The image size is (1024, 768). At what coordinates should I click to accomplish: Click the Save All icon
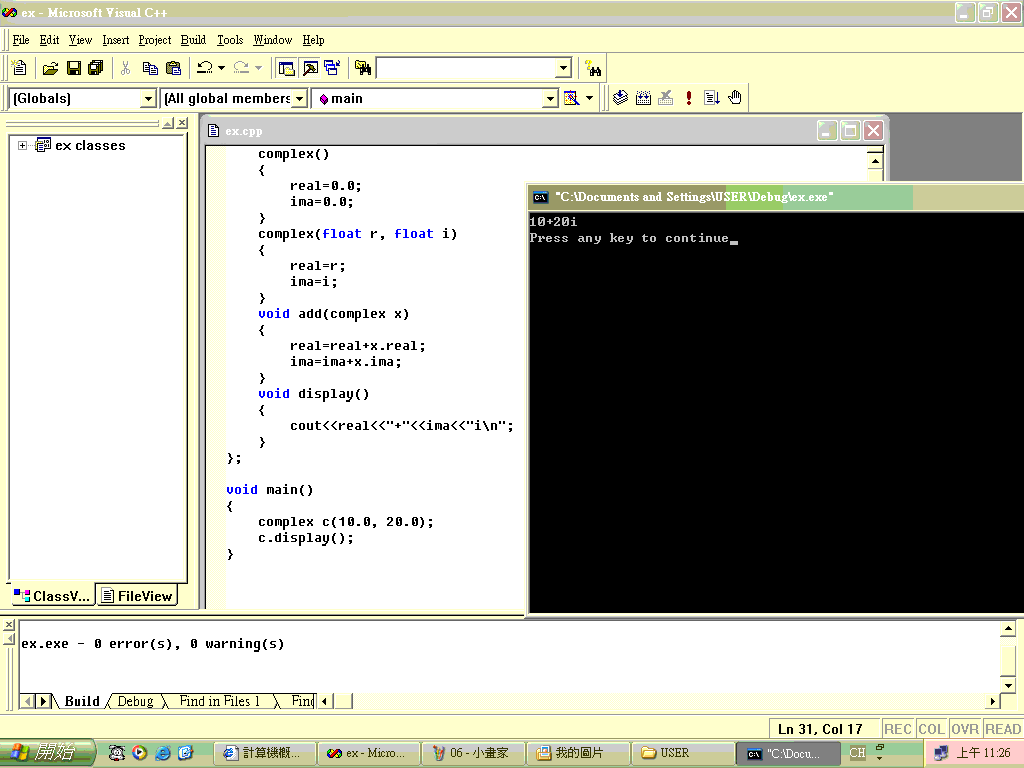pos(95,68)
